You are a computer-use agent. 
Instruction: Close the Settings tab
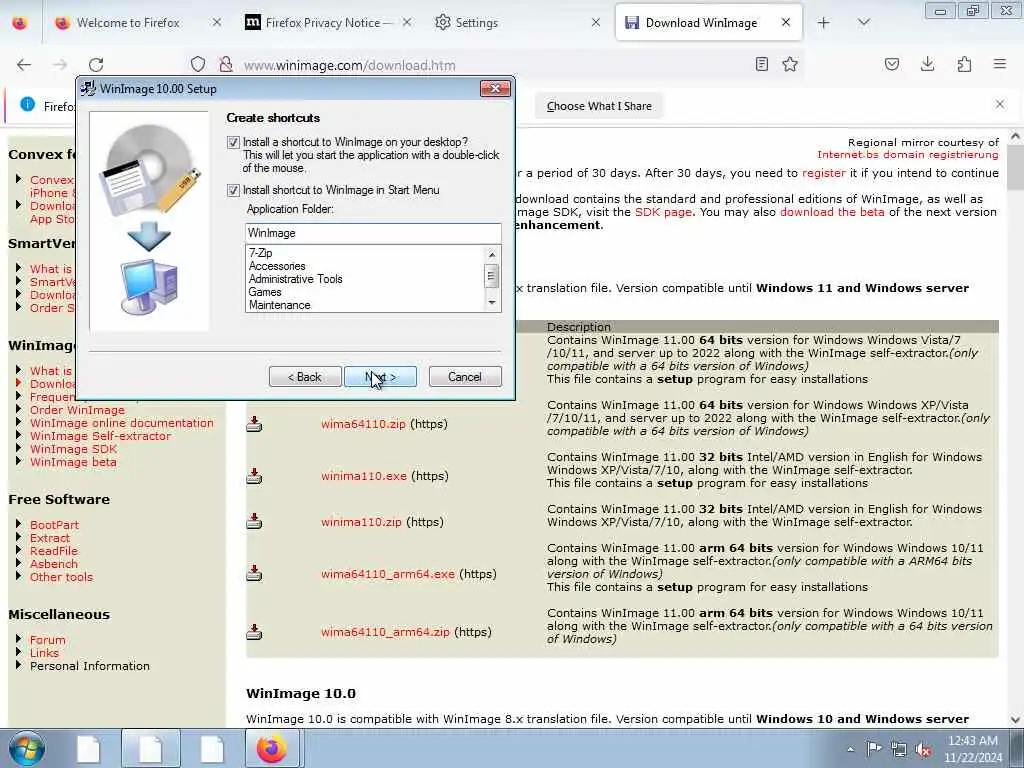596,23
